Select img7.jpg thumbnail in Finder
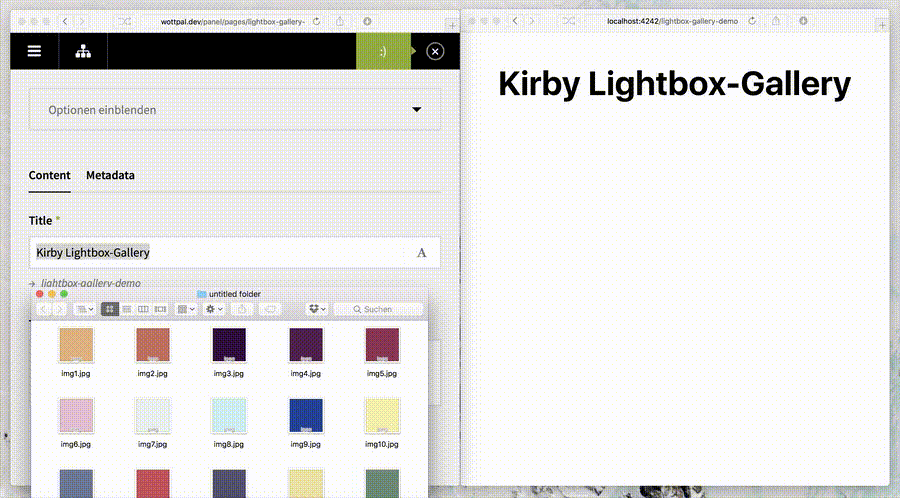Viewport: 900px width, 498px height. [x=153, y=415]
